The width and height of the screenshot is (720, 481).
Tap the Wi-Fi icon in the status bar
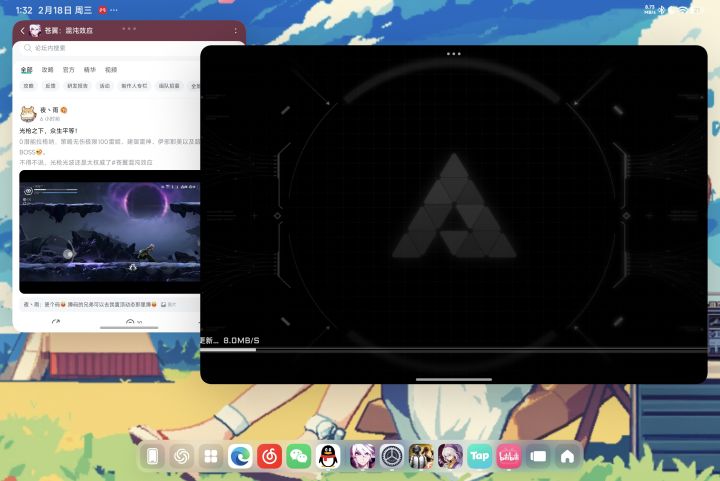(x=683, y=10)
